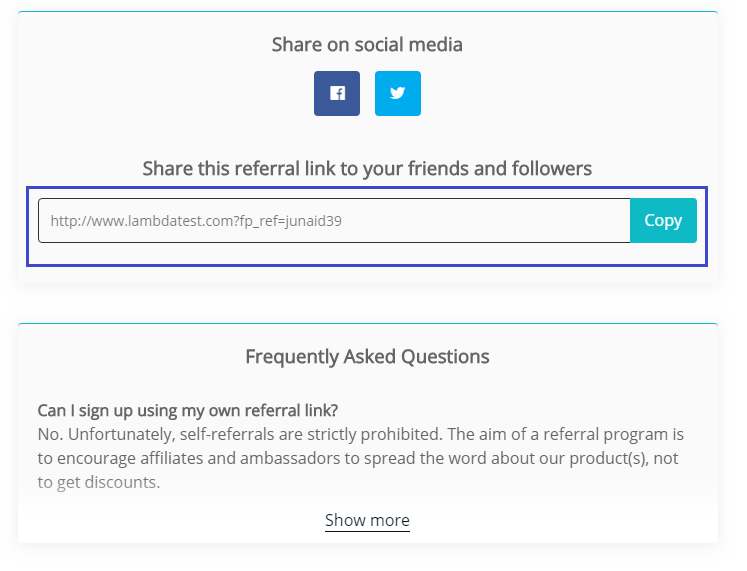Viewport: 747px width, 571px height.
Task: Click the blue Facebook logo square
Action: [x=337, y=93]
